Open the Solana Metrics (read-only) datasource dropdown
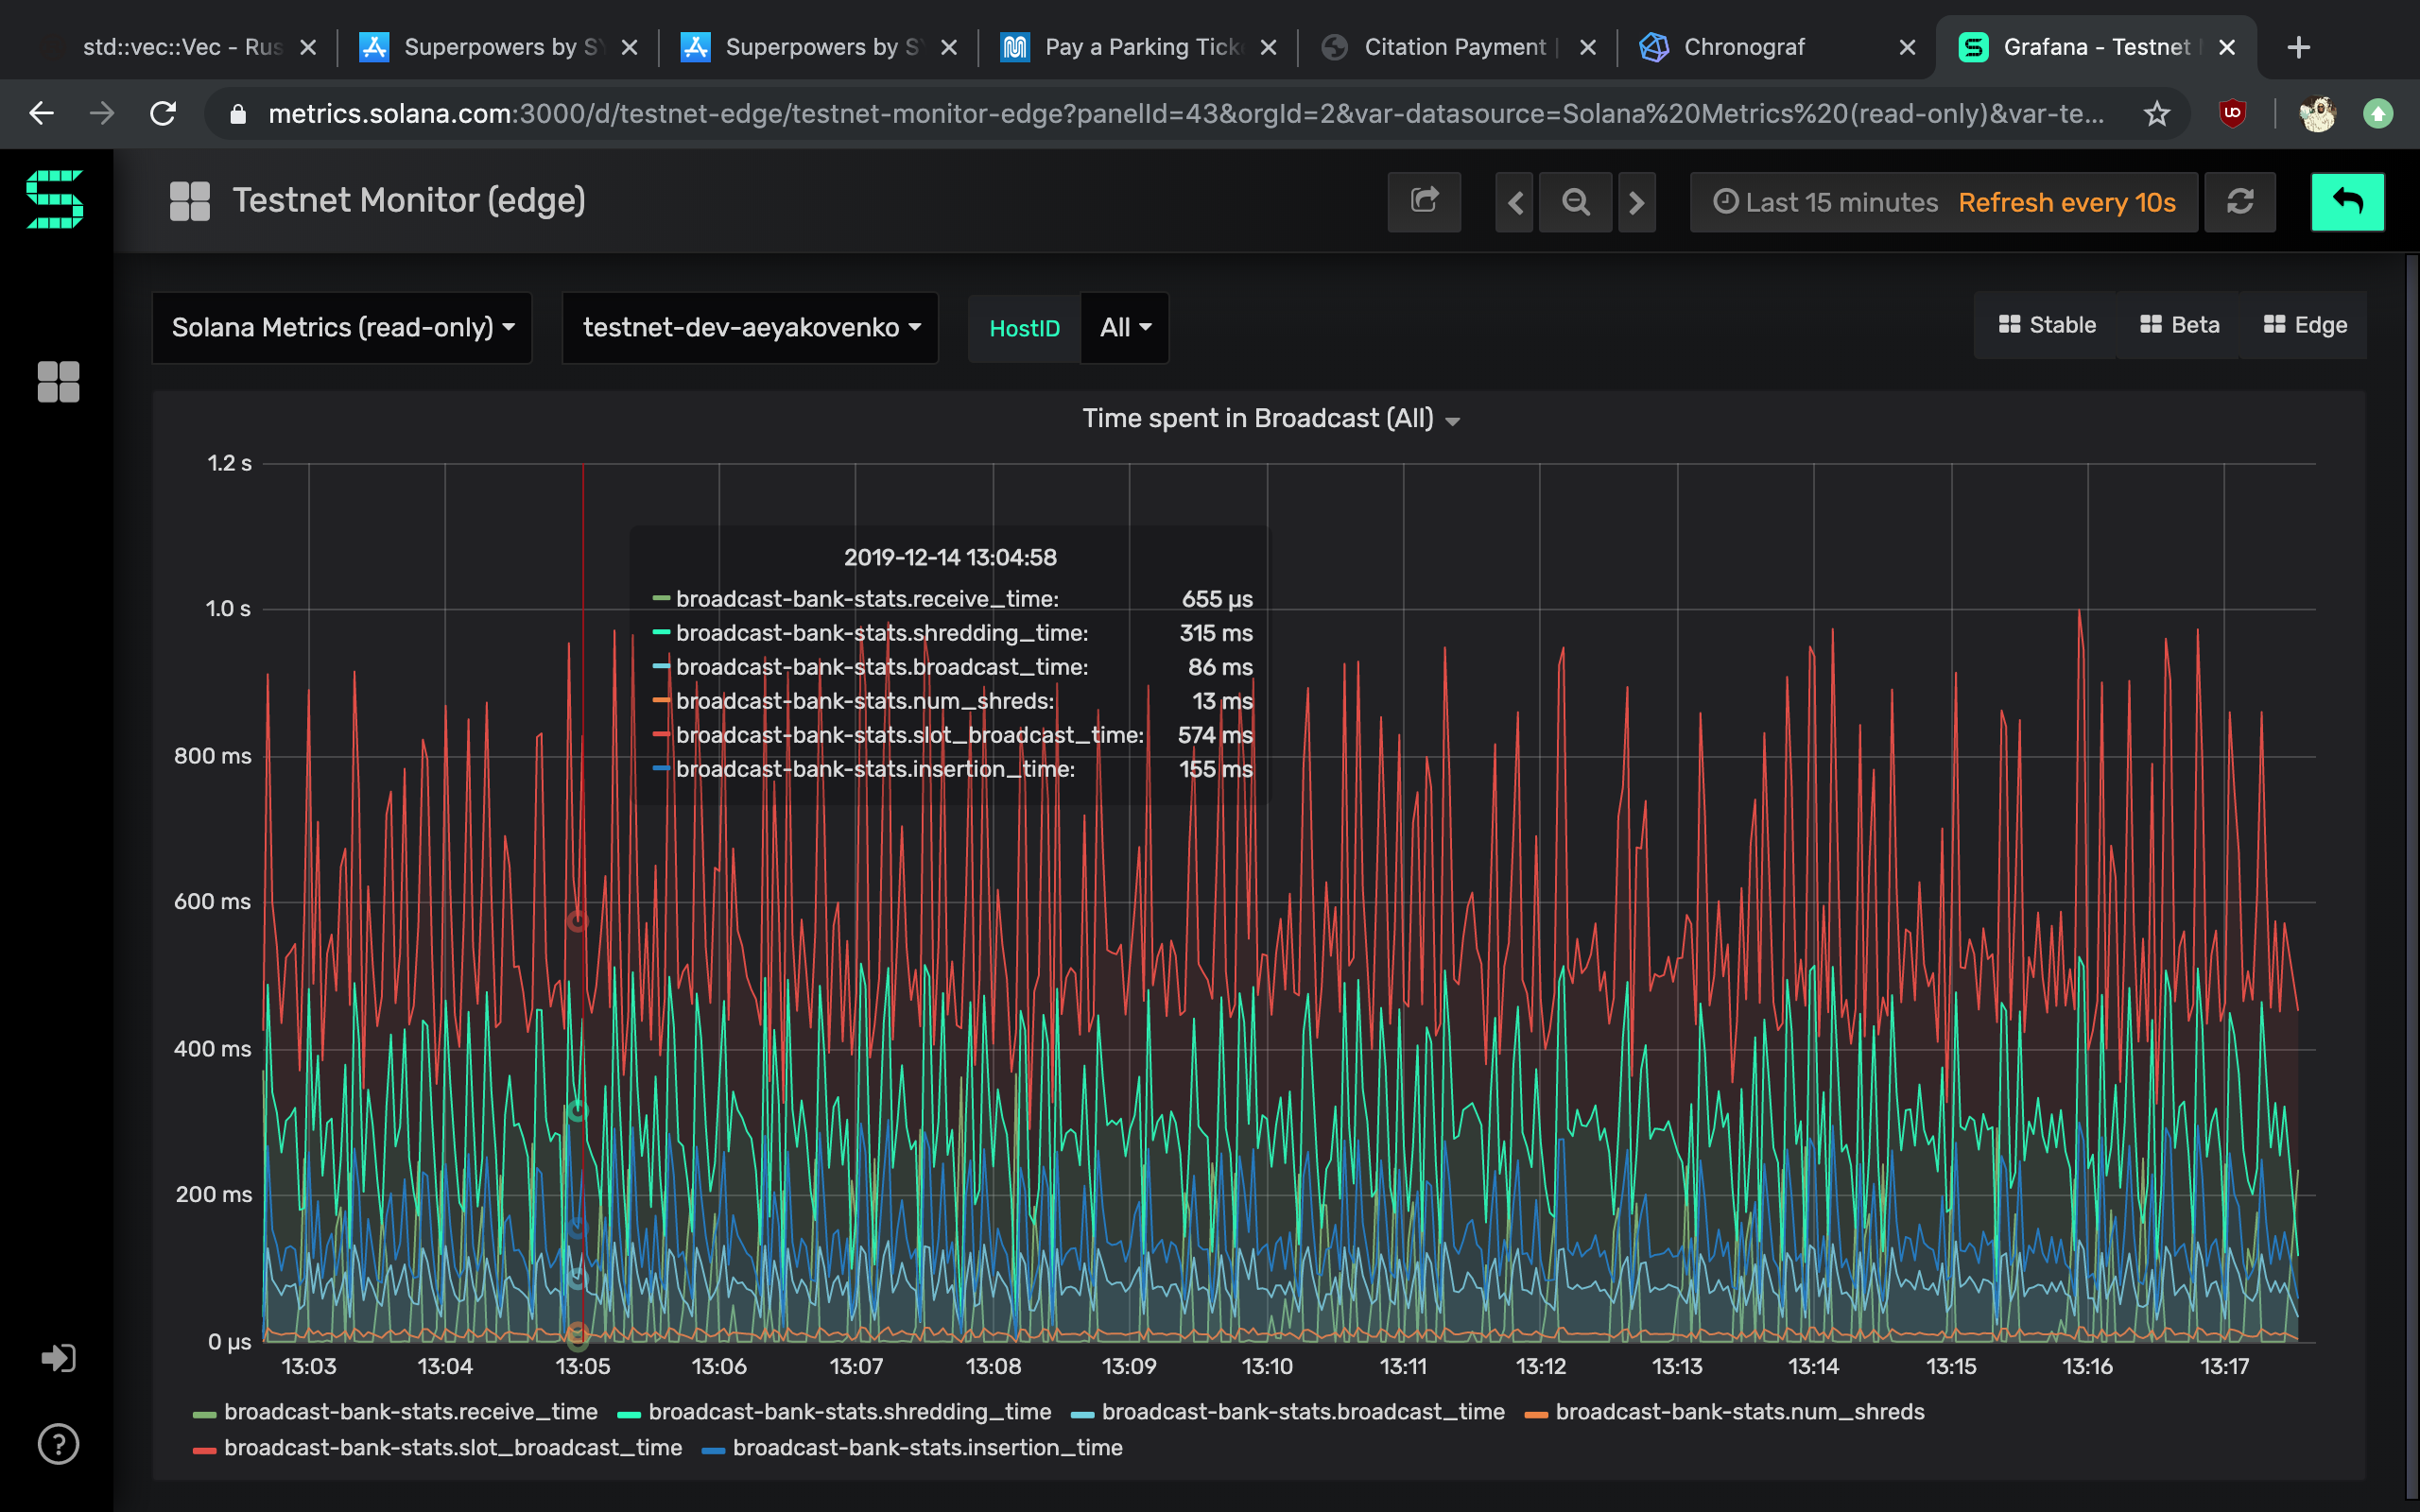 (x=342, y=327)
